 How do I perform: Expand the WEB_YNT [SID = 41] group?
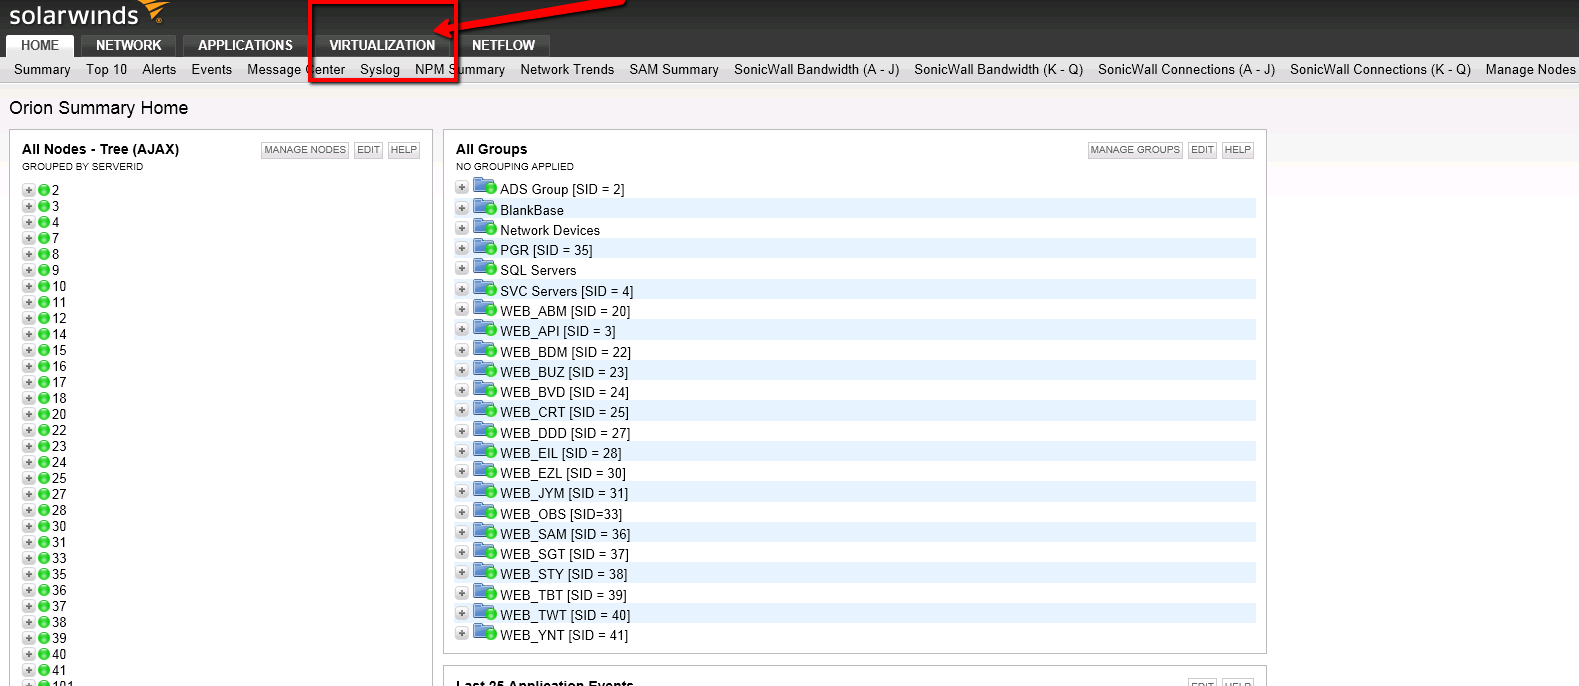pyautogui.click(x=462, y=633)
